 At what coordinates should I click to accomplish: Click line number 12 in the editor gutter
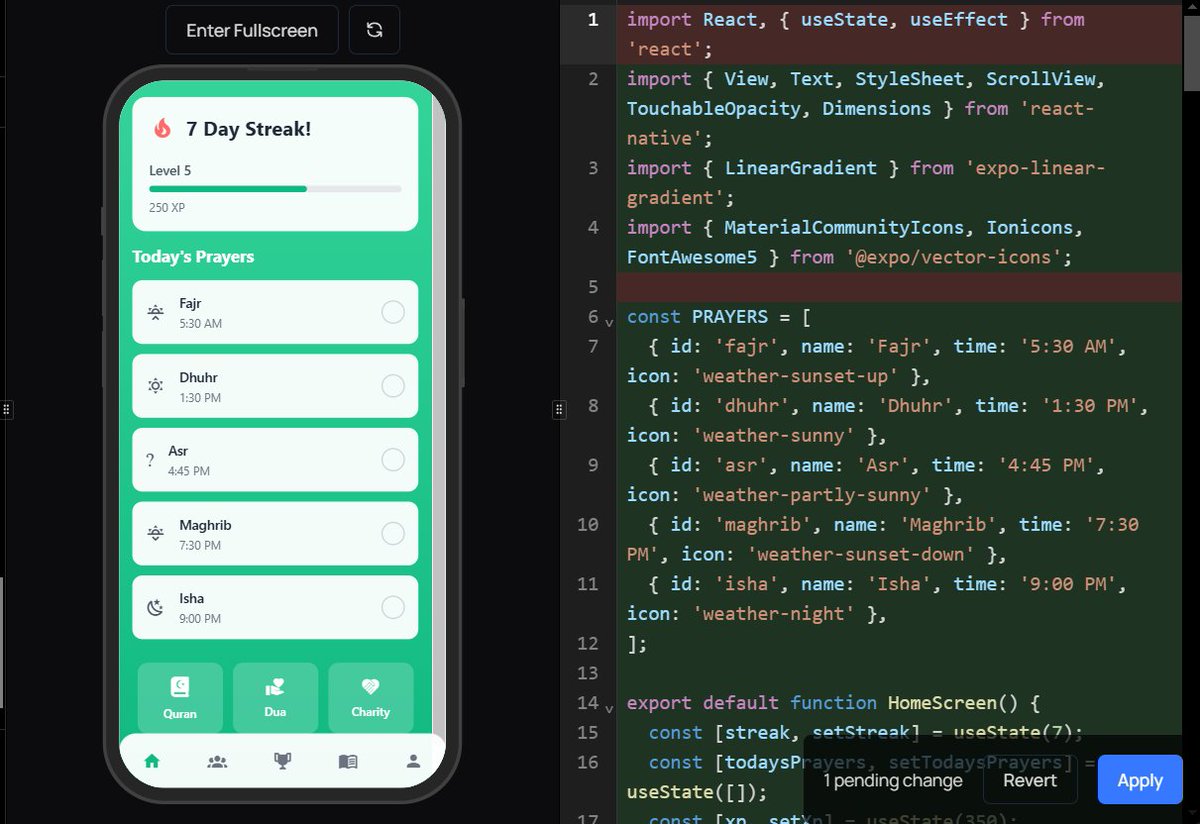pos(588,643)
